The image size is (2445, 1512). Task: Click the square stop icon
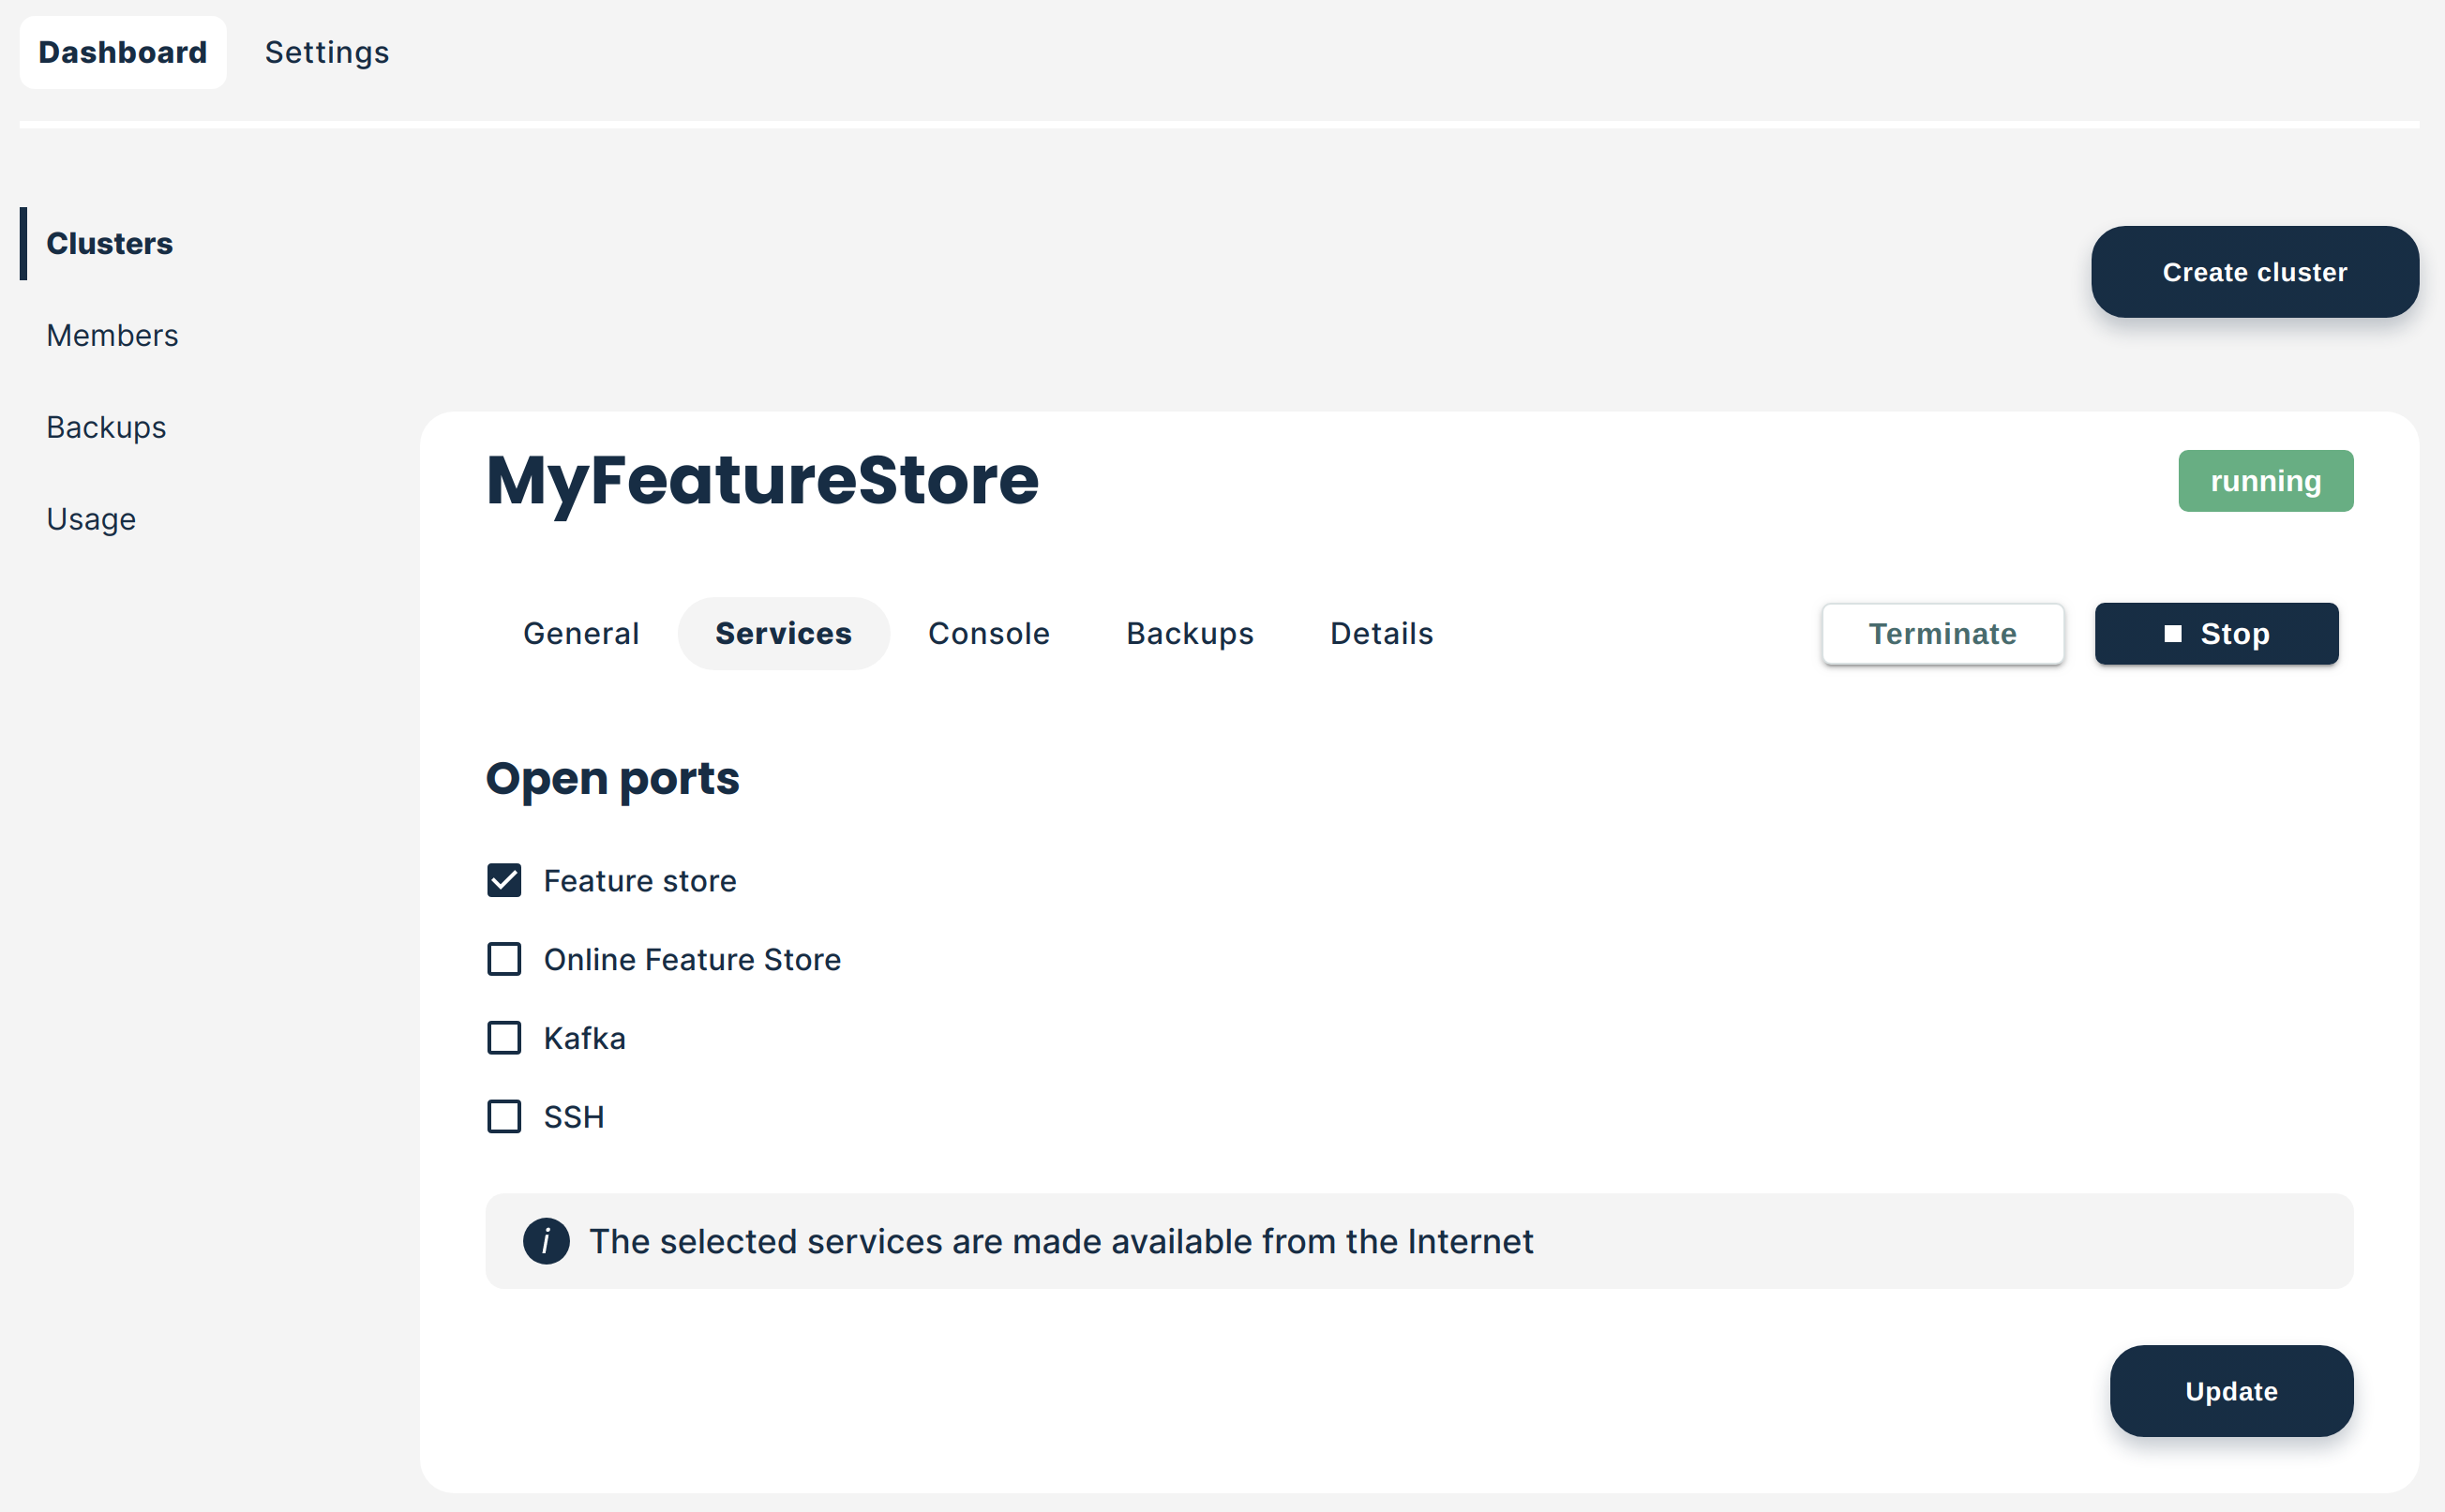point(2173,634)
